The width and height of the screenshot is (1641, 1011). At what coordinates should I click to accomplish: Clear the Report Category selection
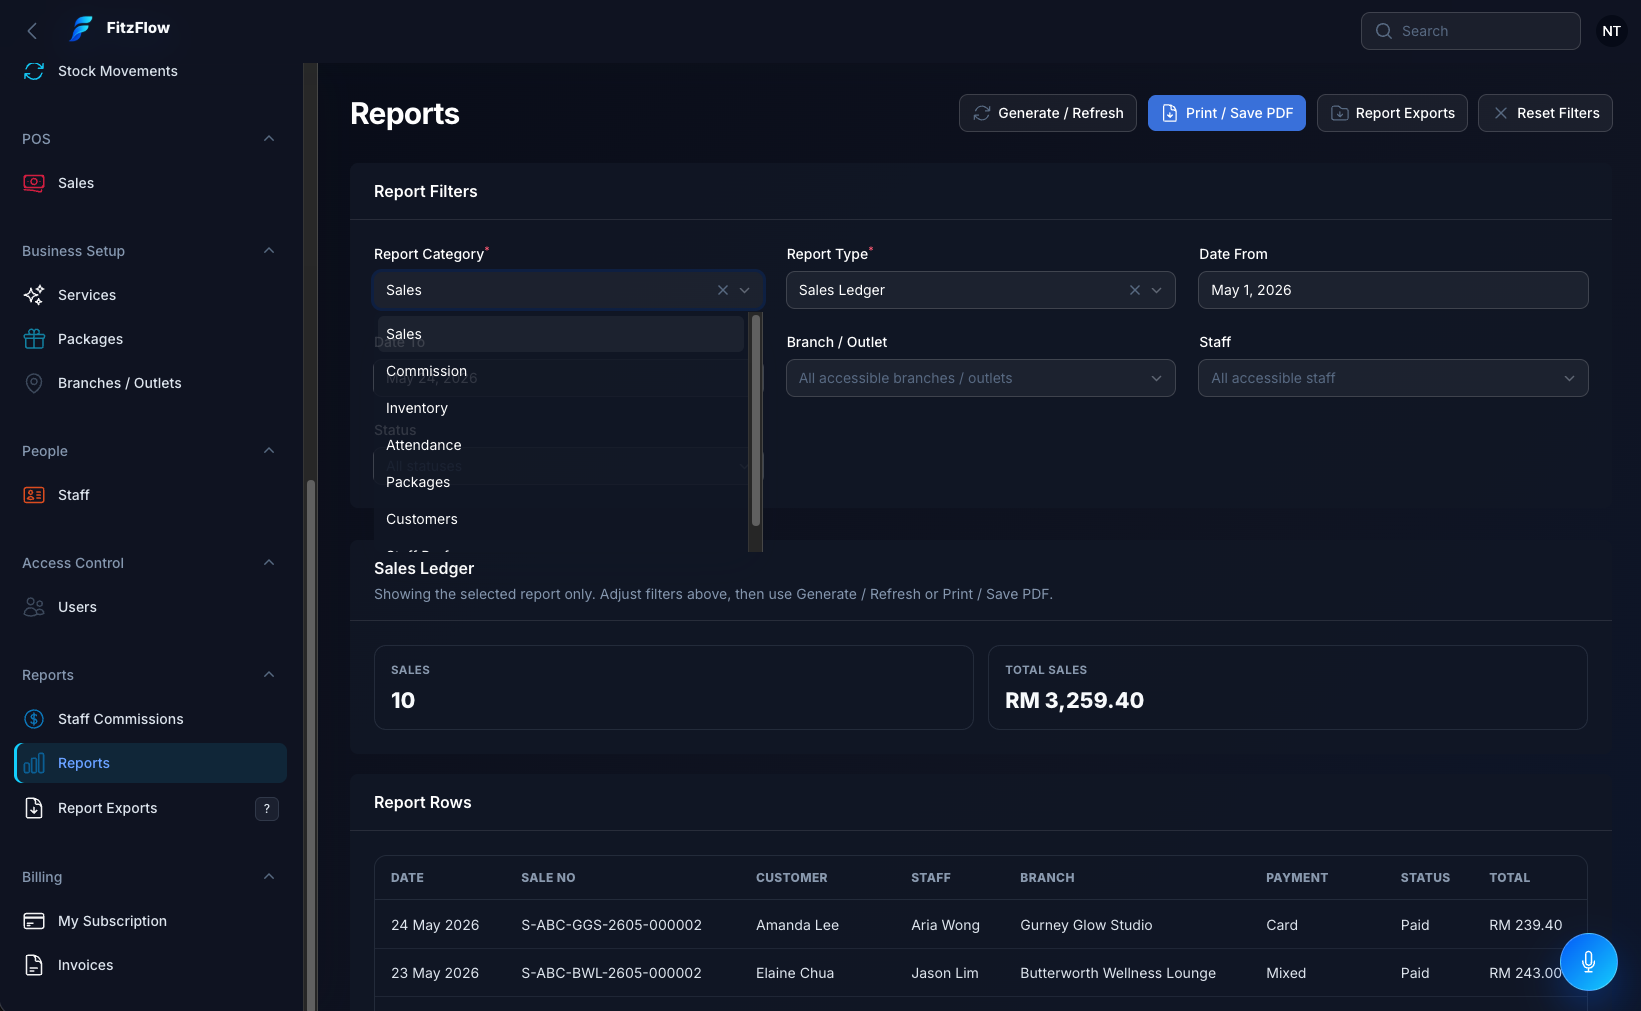723,290
